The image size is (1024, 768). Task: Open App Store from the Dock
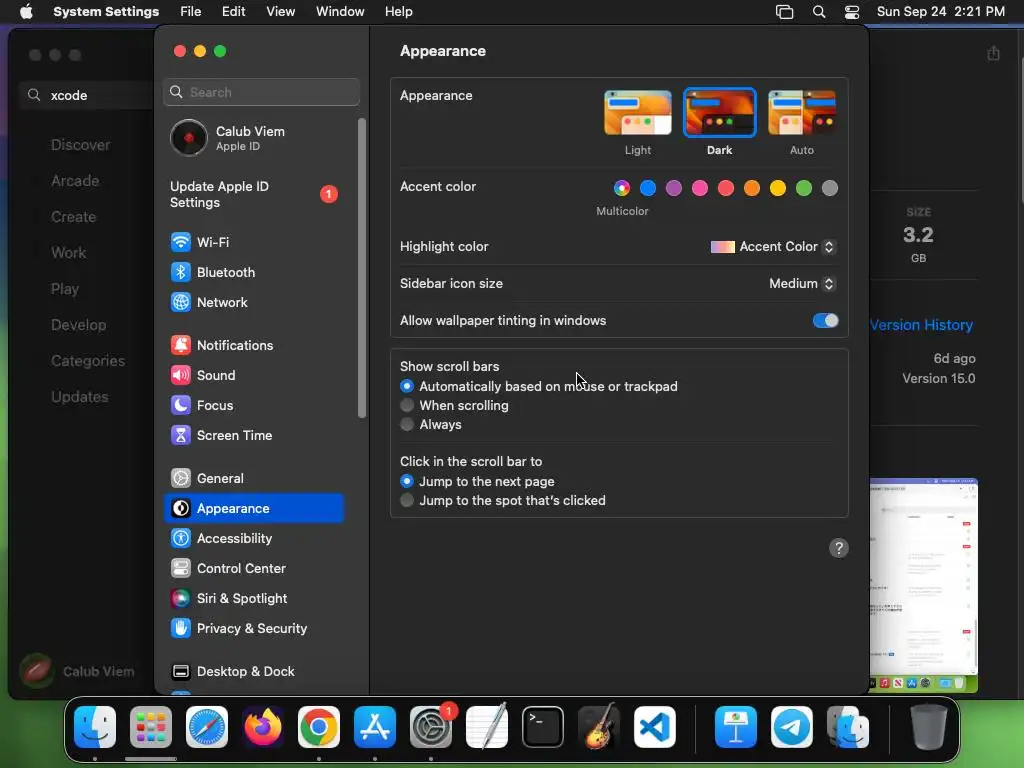375,727
